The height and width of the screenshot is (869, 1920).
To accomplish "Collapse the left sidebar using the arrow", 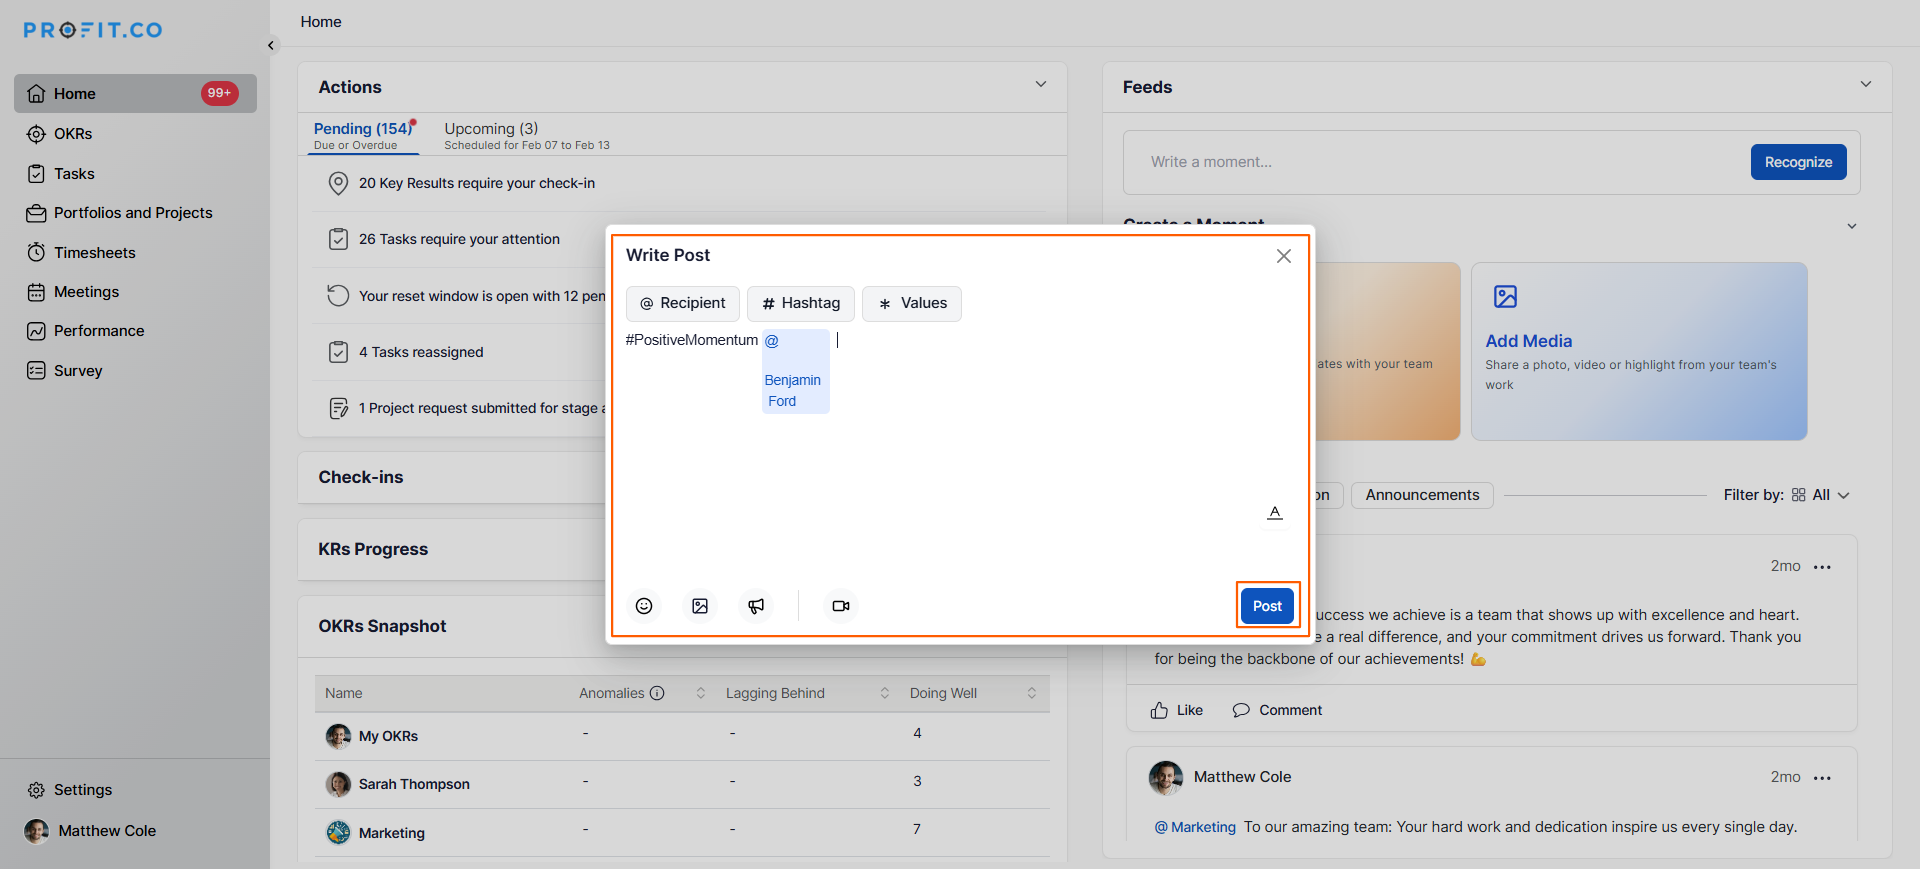I will (271, 45).
